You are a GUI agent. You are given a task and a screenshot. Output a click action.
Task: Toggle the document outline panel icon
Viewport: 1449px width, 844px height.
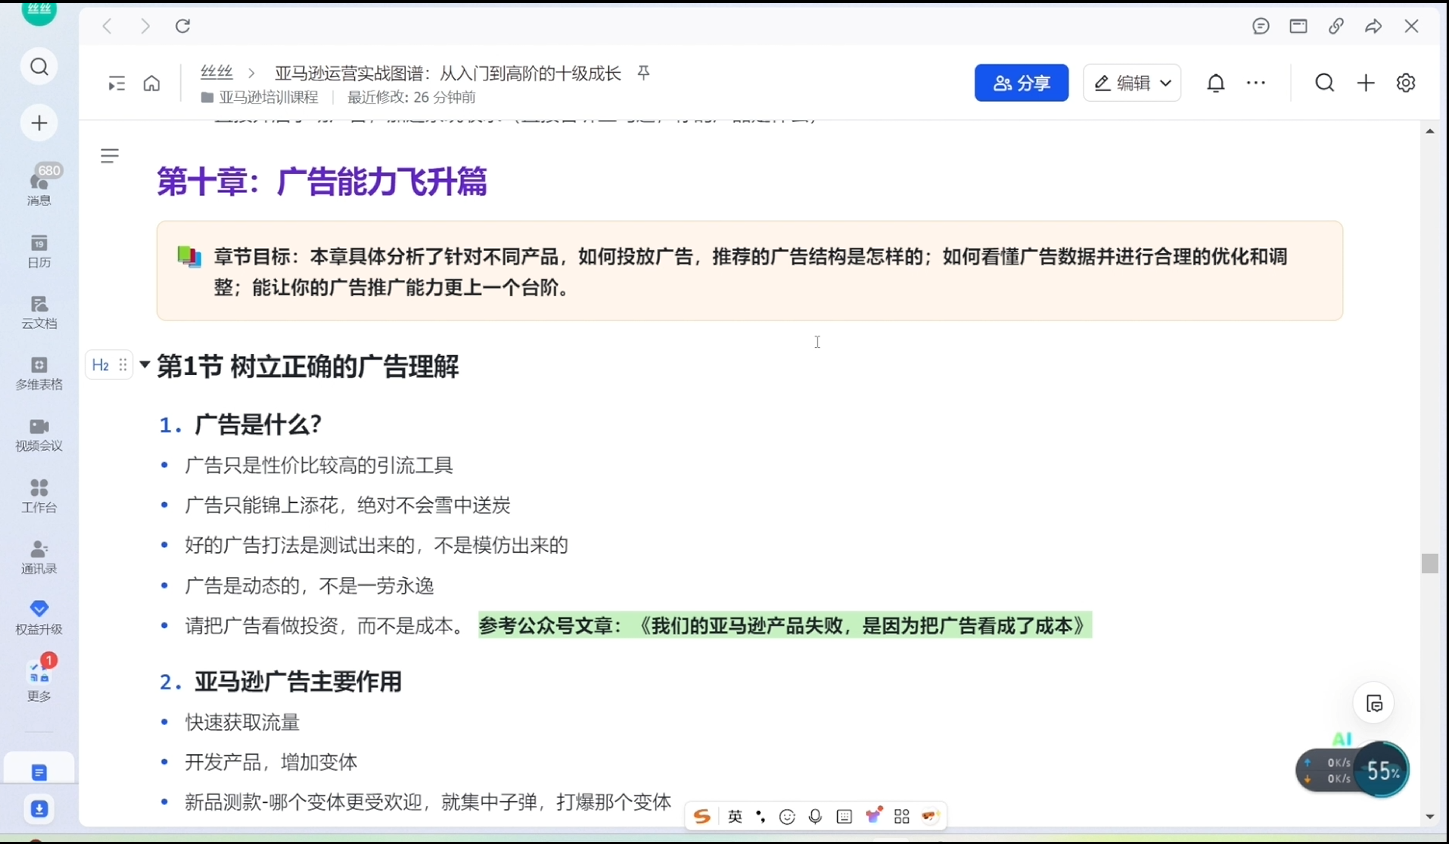coord(110,156)
